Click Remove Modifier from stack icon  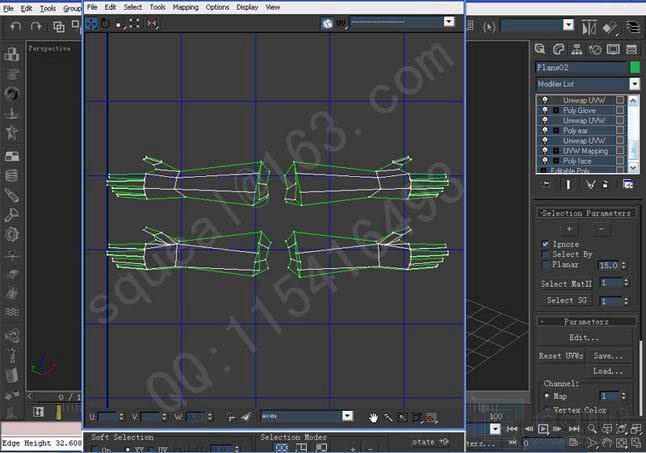605,184
